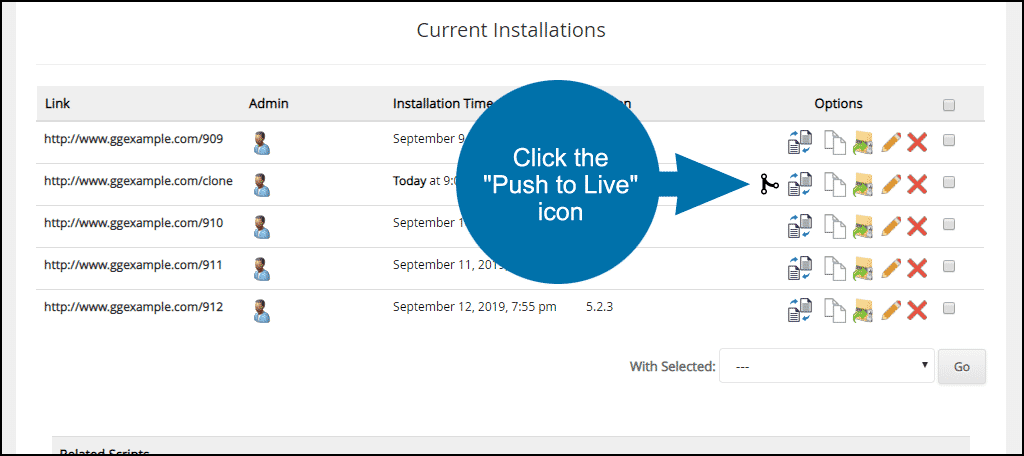The image size is (1024, 456).
Task: Select the checkbox for the ggexample.com/911 row
Action: pyautogui.click(x=949, y=266)
